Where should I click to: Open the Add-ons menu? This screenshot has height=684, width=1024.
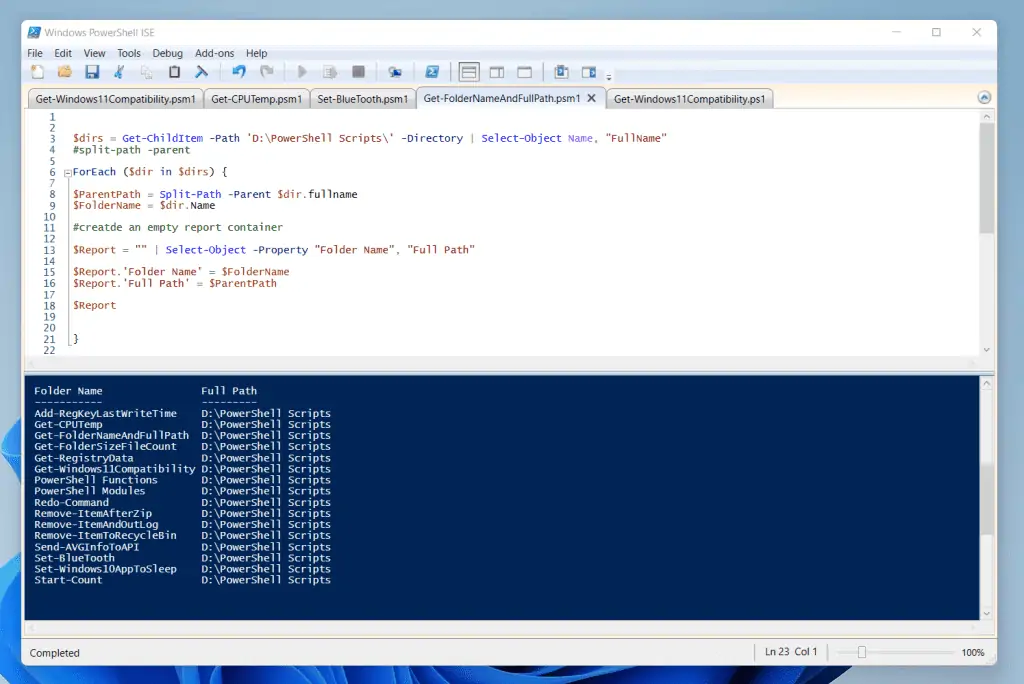[214, 53]
